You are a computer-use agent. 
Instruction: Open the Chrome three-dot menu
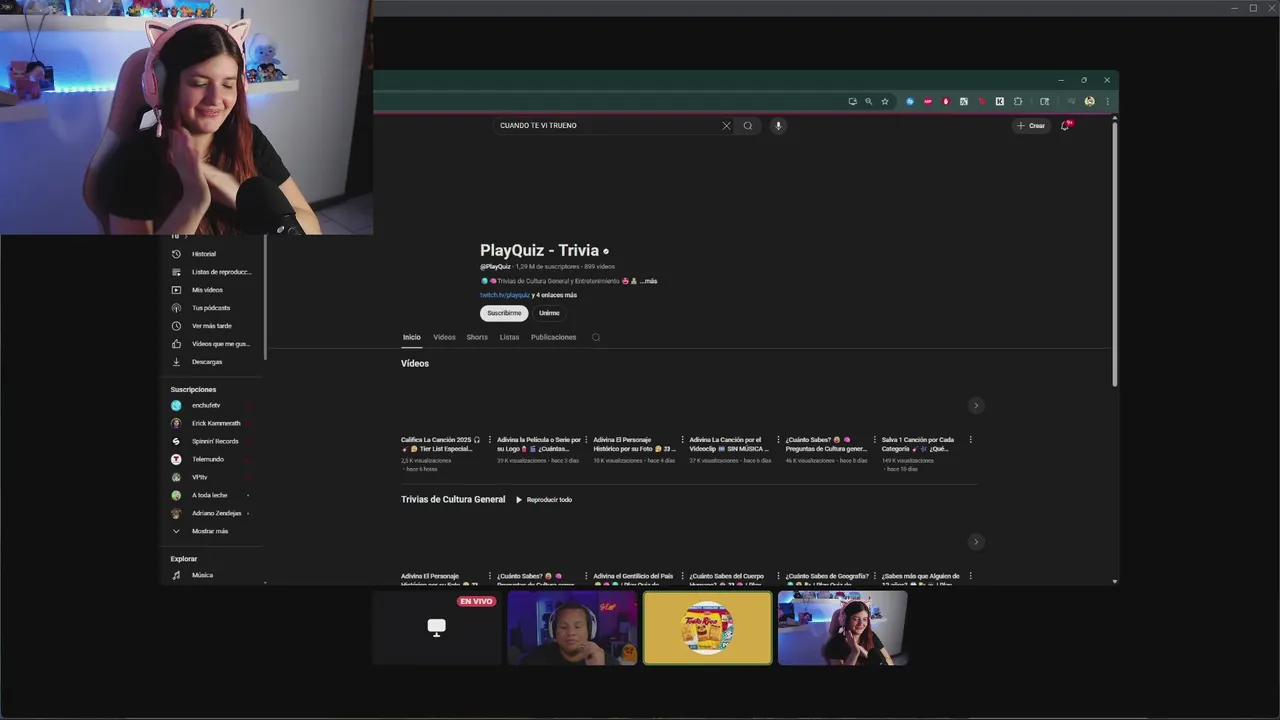(1107, 101)
